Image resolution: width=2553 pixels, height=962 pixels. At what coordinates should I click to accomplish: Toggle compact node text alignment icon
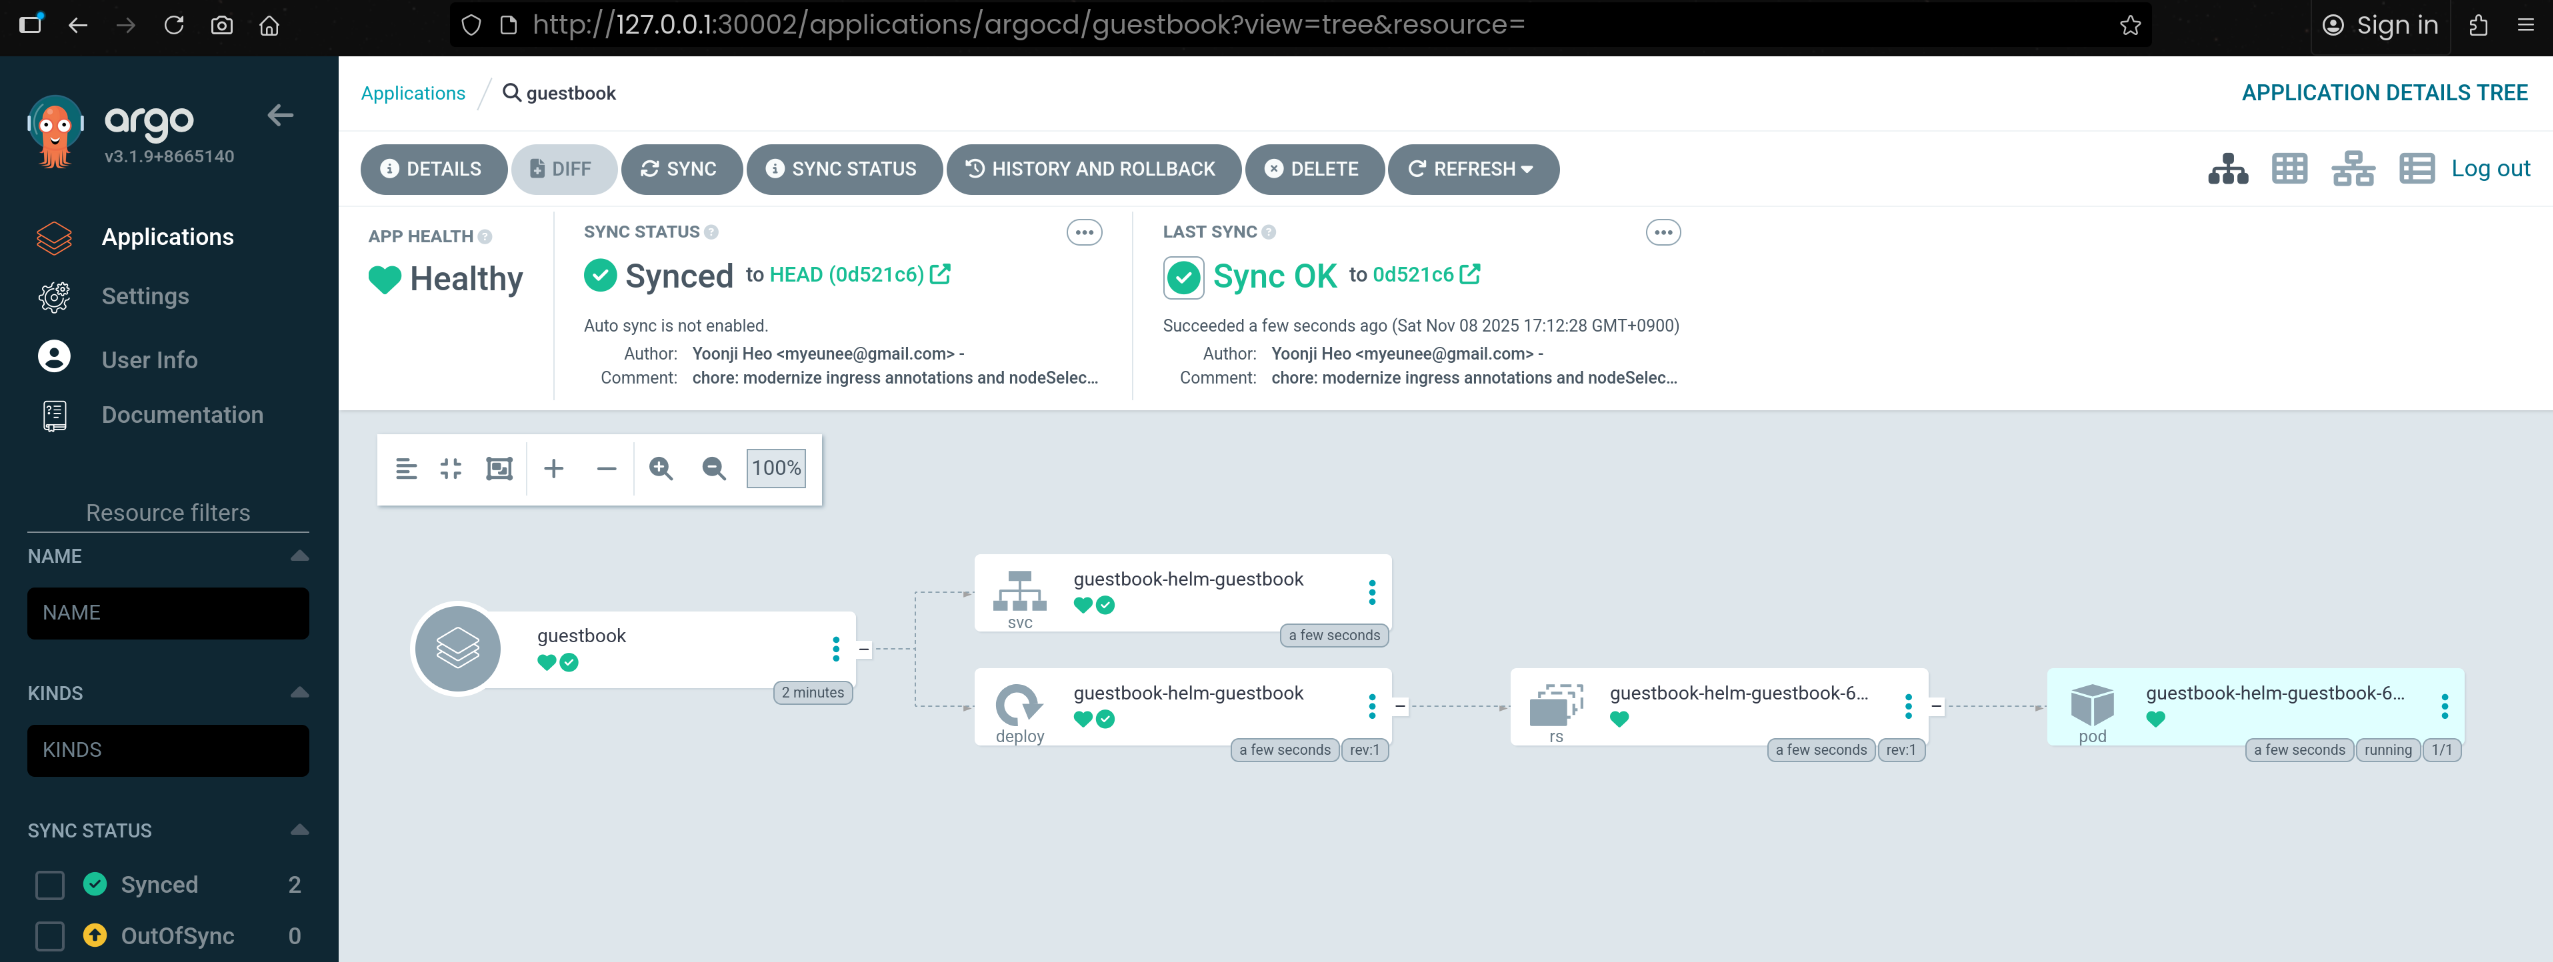(406, 468)
